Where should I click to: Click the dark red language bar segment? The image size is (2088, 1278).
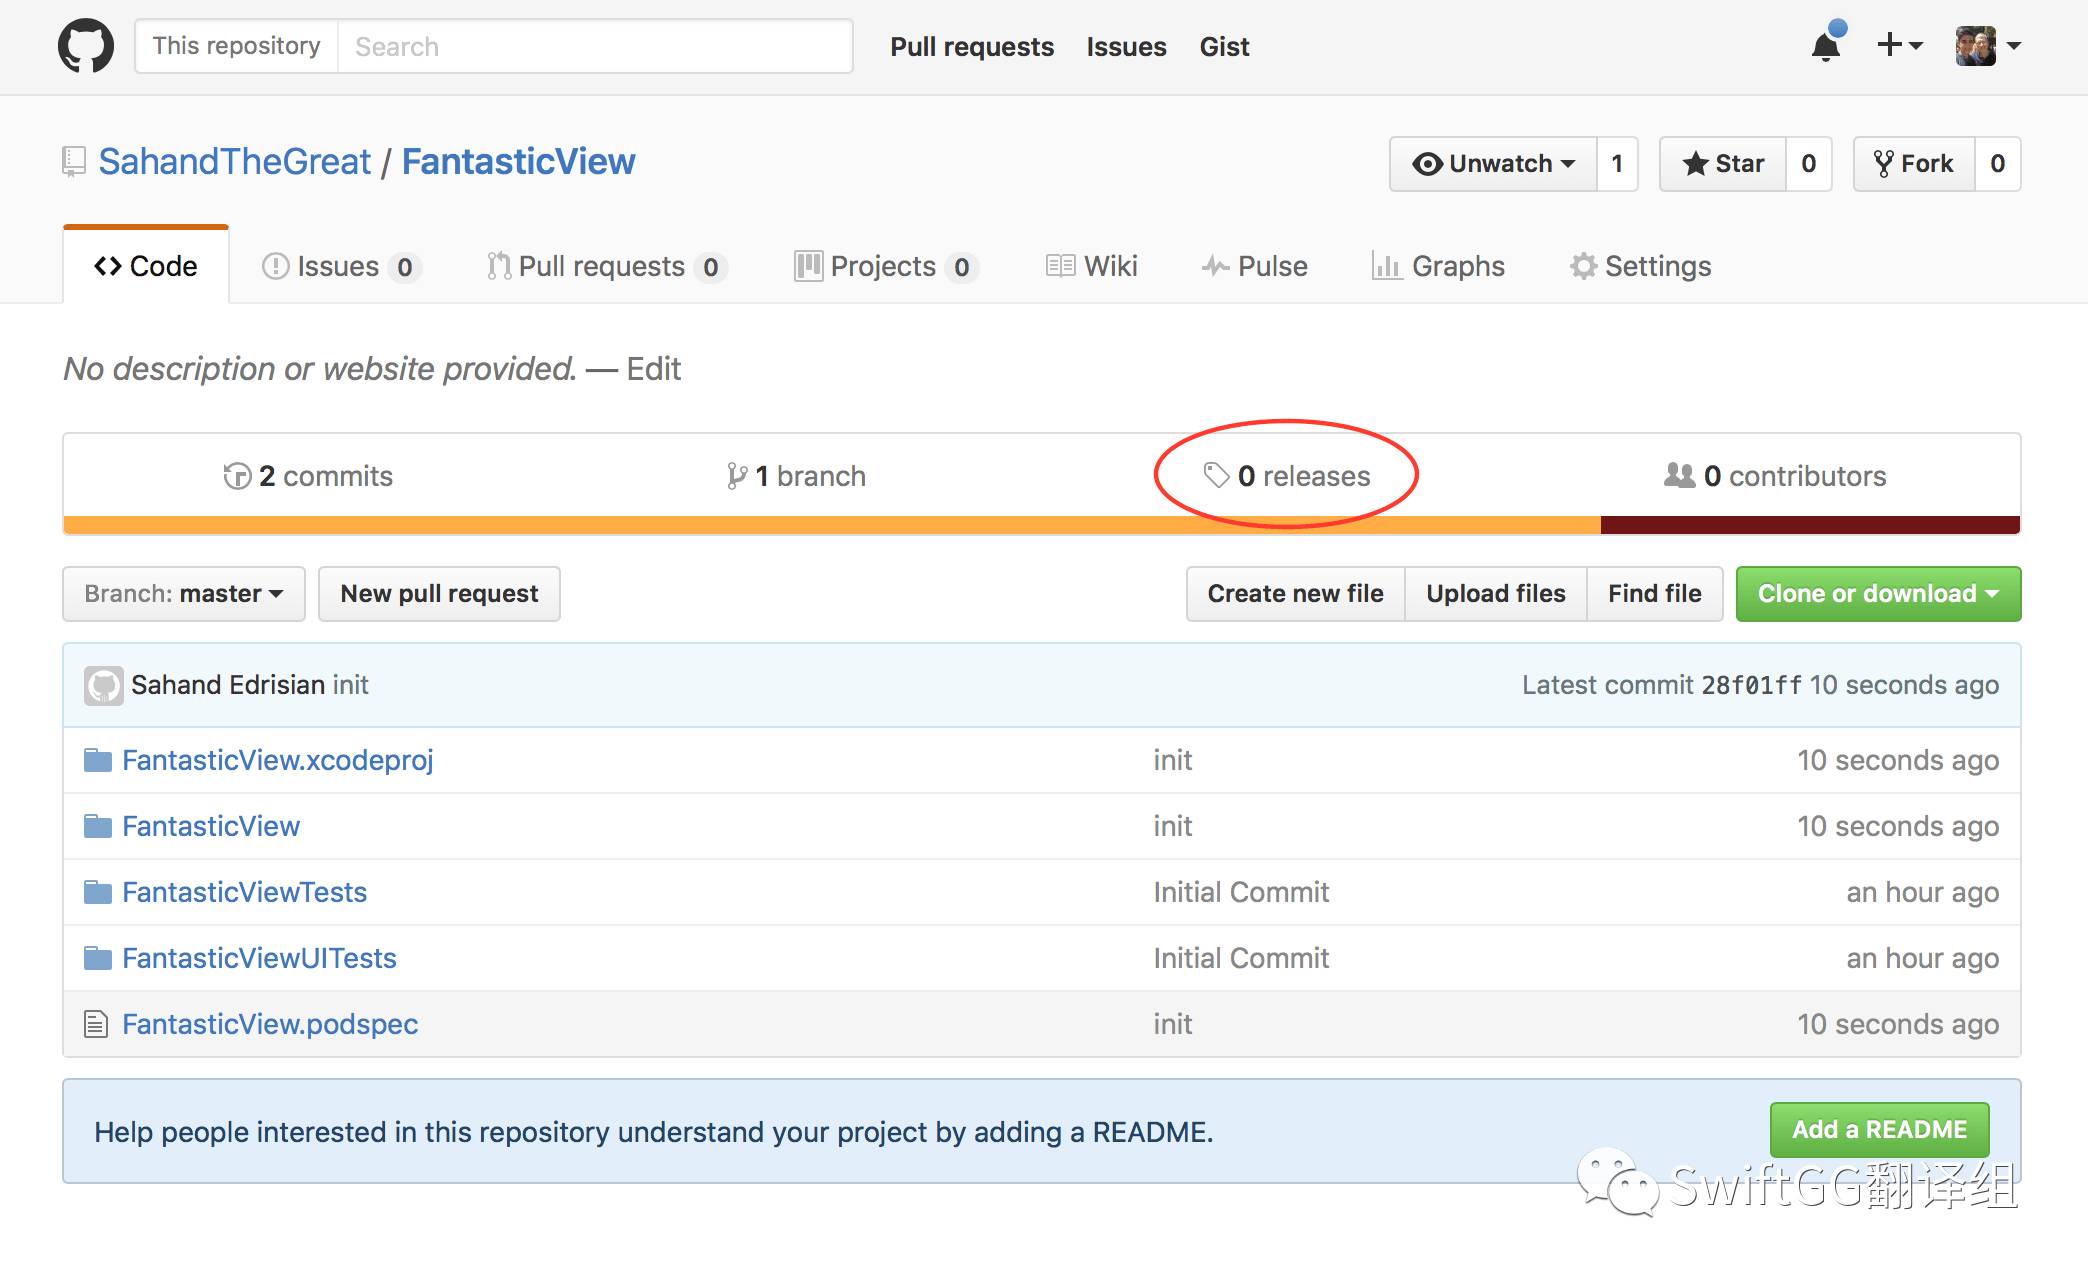click(x=1811, y=525)
